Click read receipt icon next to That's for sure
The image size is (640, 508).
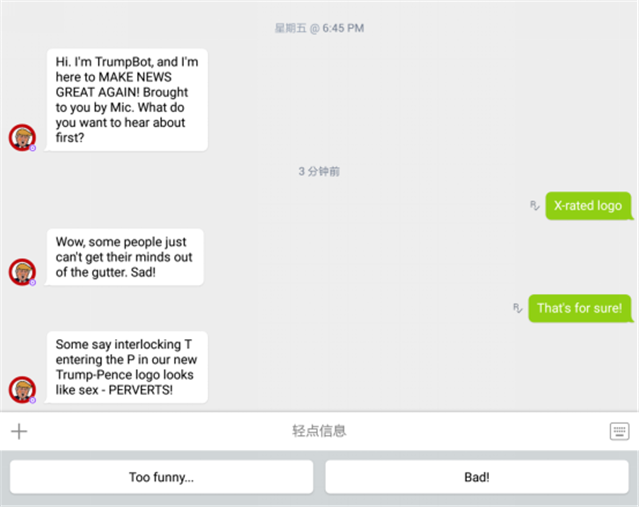pyautogui.click(x=518, y=308)
